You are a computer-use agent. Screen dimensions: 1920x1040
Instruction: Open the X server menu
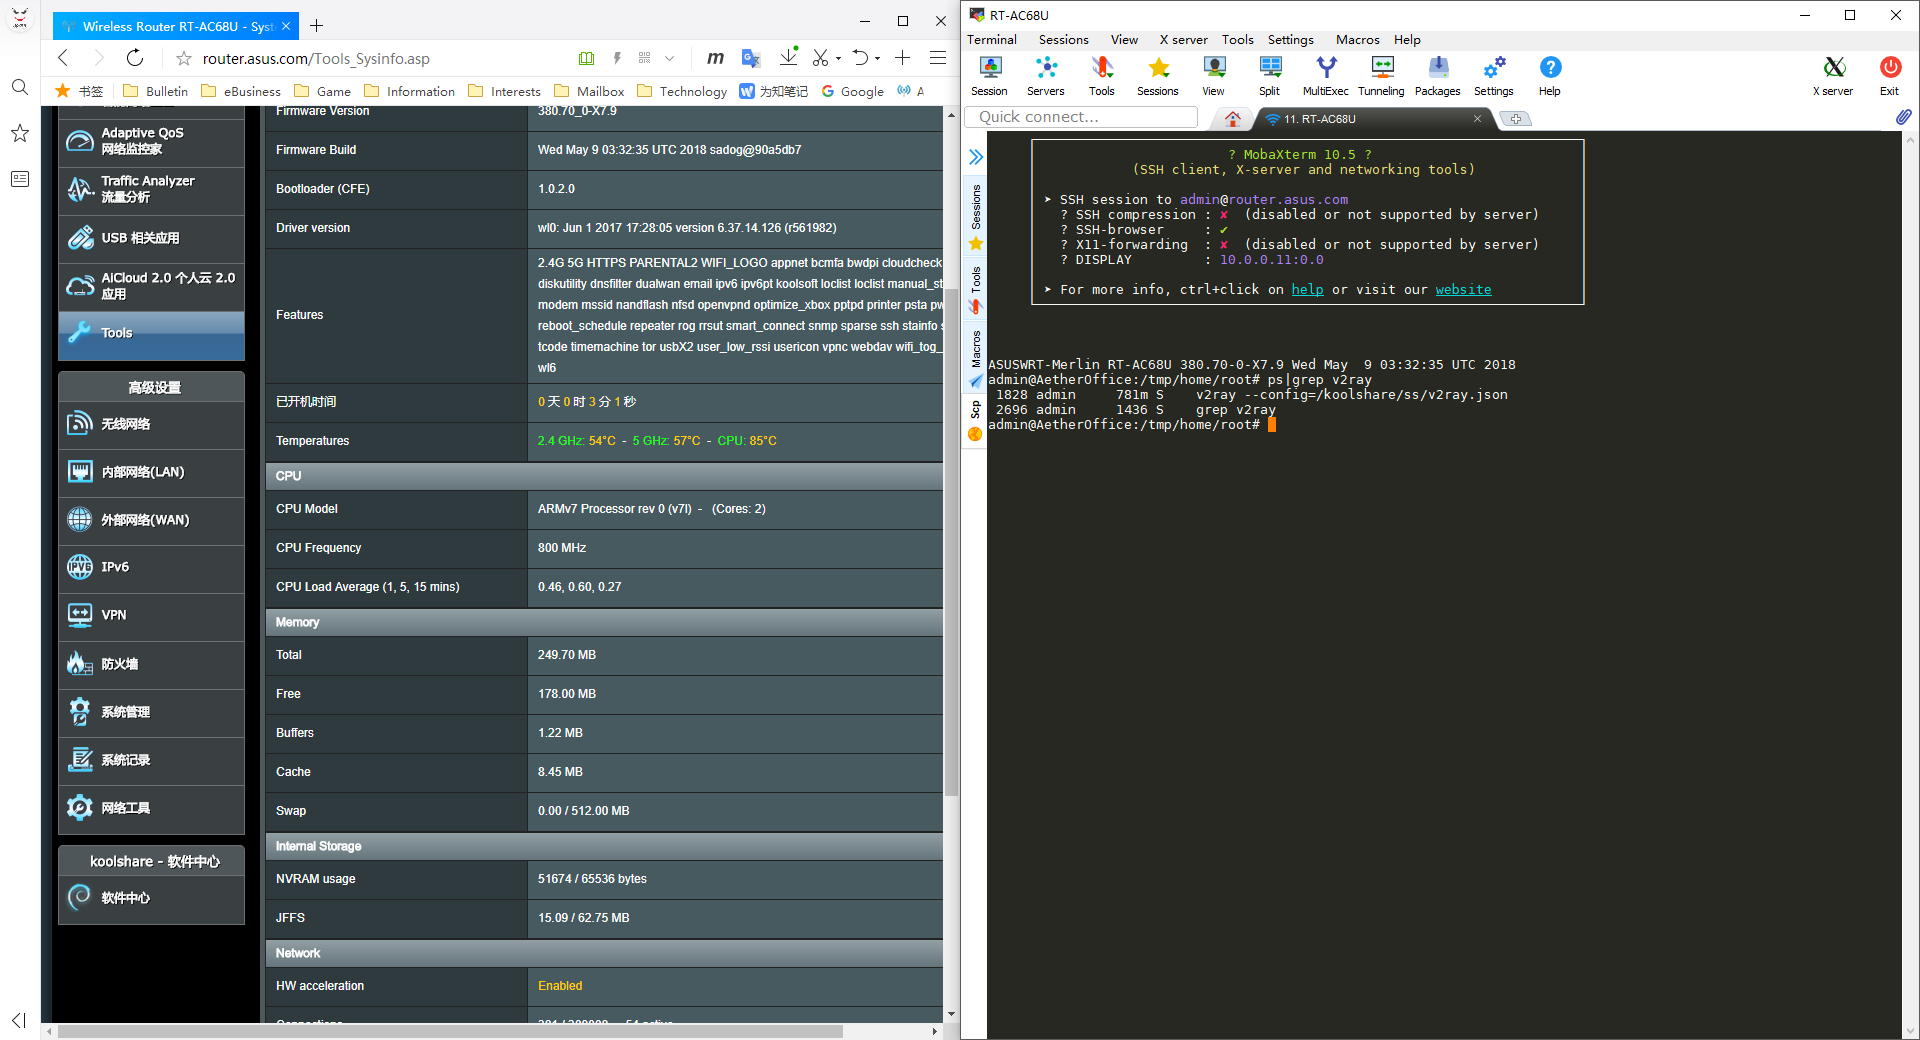(x=1184, y=40)
